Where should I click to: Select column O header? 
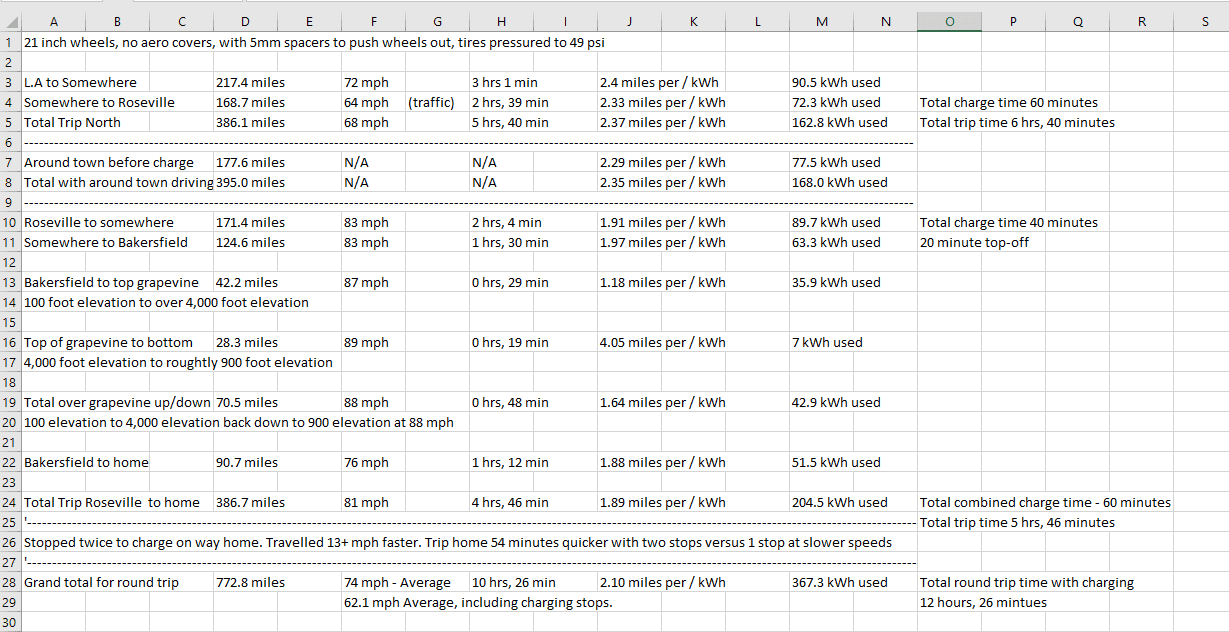(x=949, y=22)
